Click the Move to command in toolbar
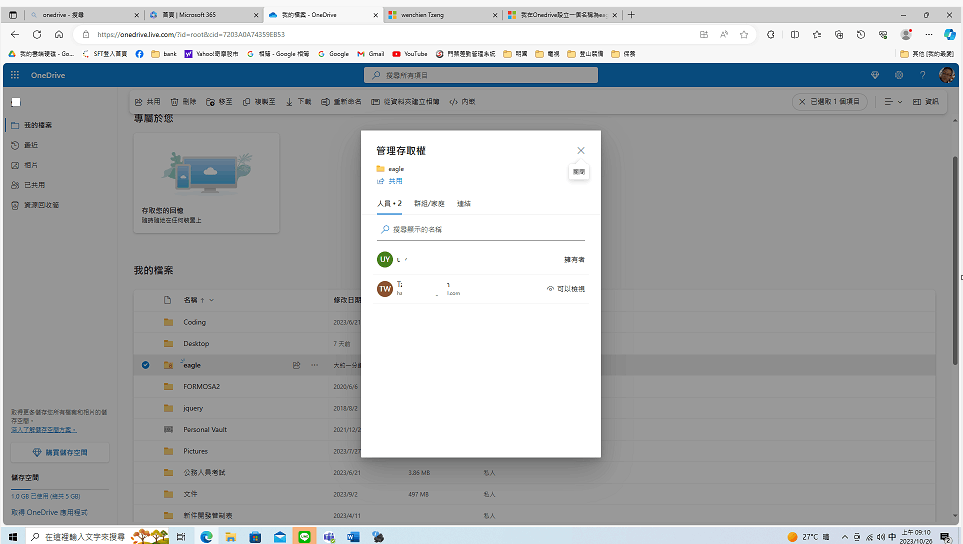Viewport: 963px width, 544px height. tap(219, 102)
